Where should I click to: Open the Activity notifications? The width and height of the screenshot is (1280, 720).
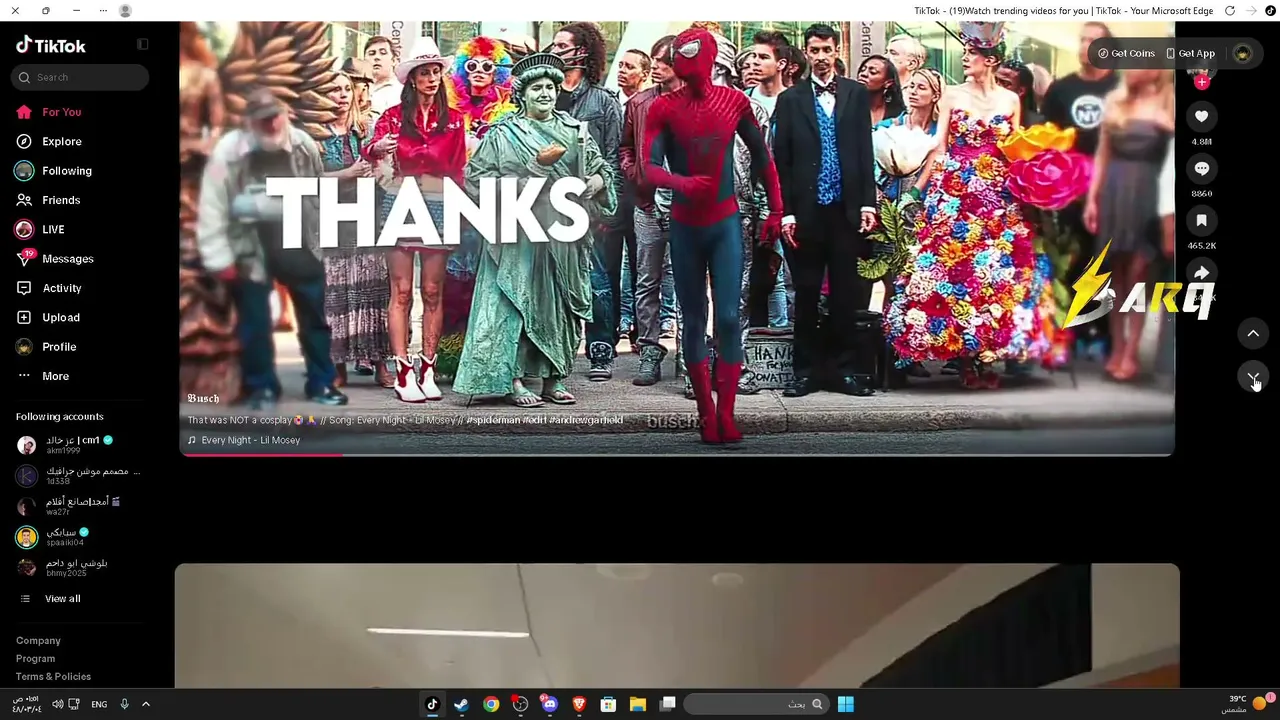click(x=48, y=288)
